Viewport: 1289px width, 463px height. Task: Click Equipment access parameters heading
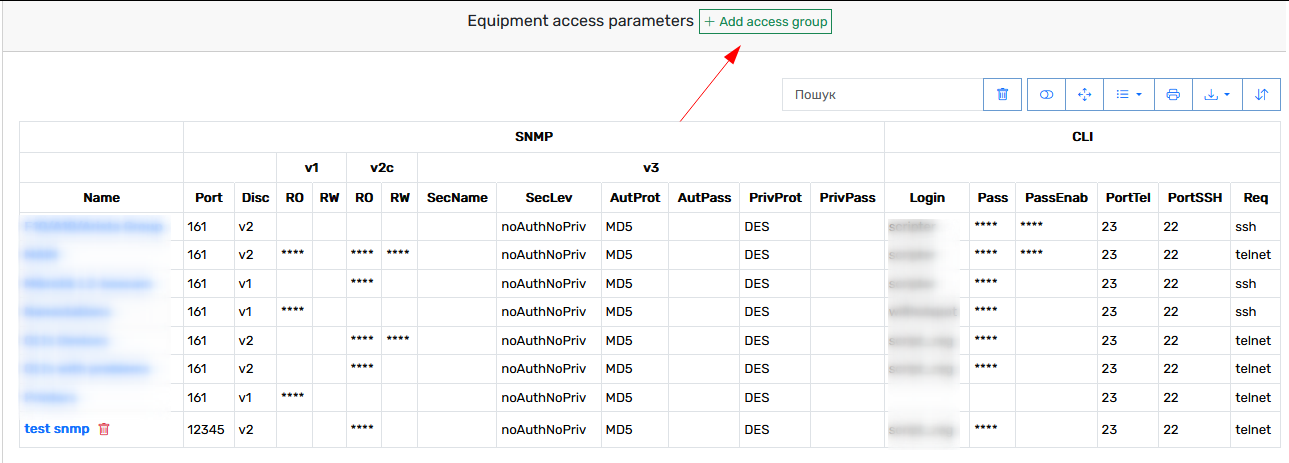click(580, 21)
